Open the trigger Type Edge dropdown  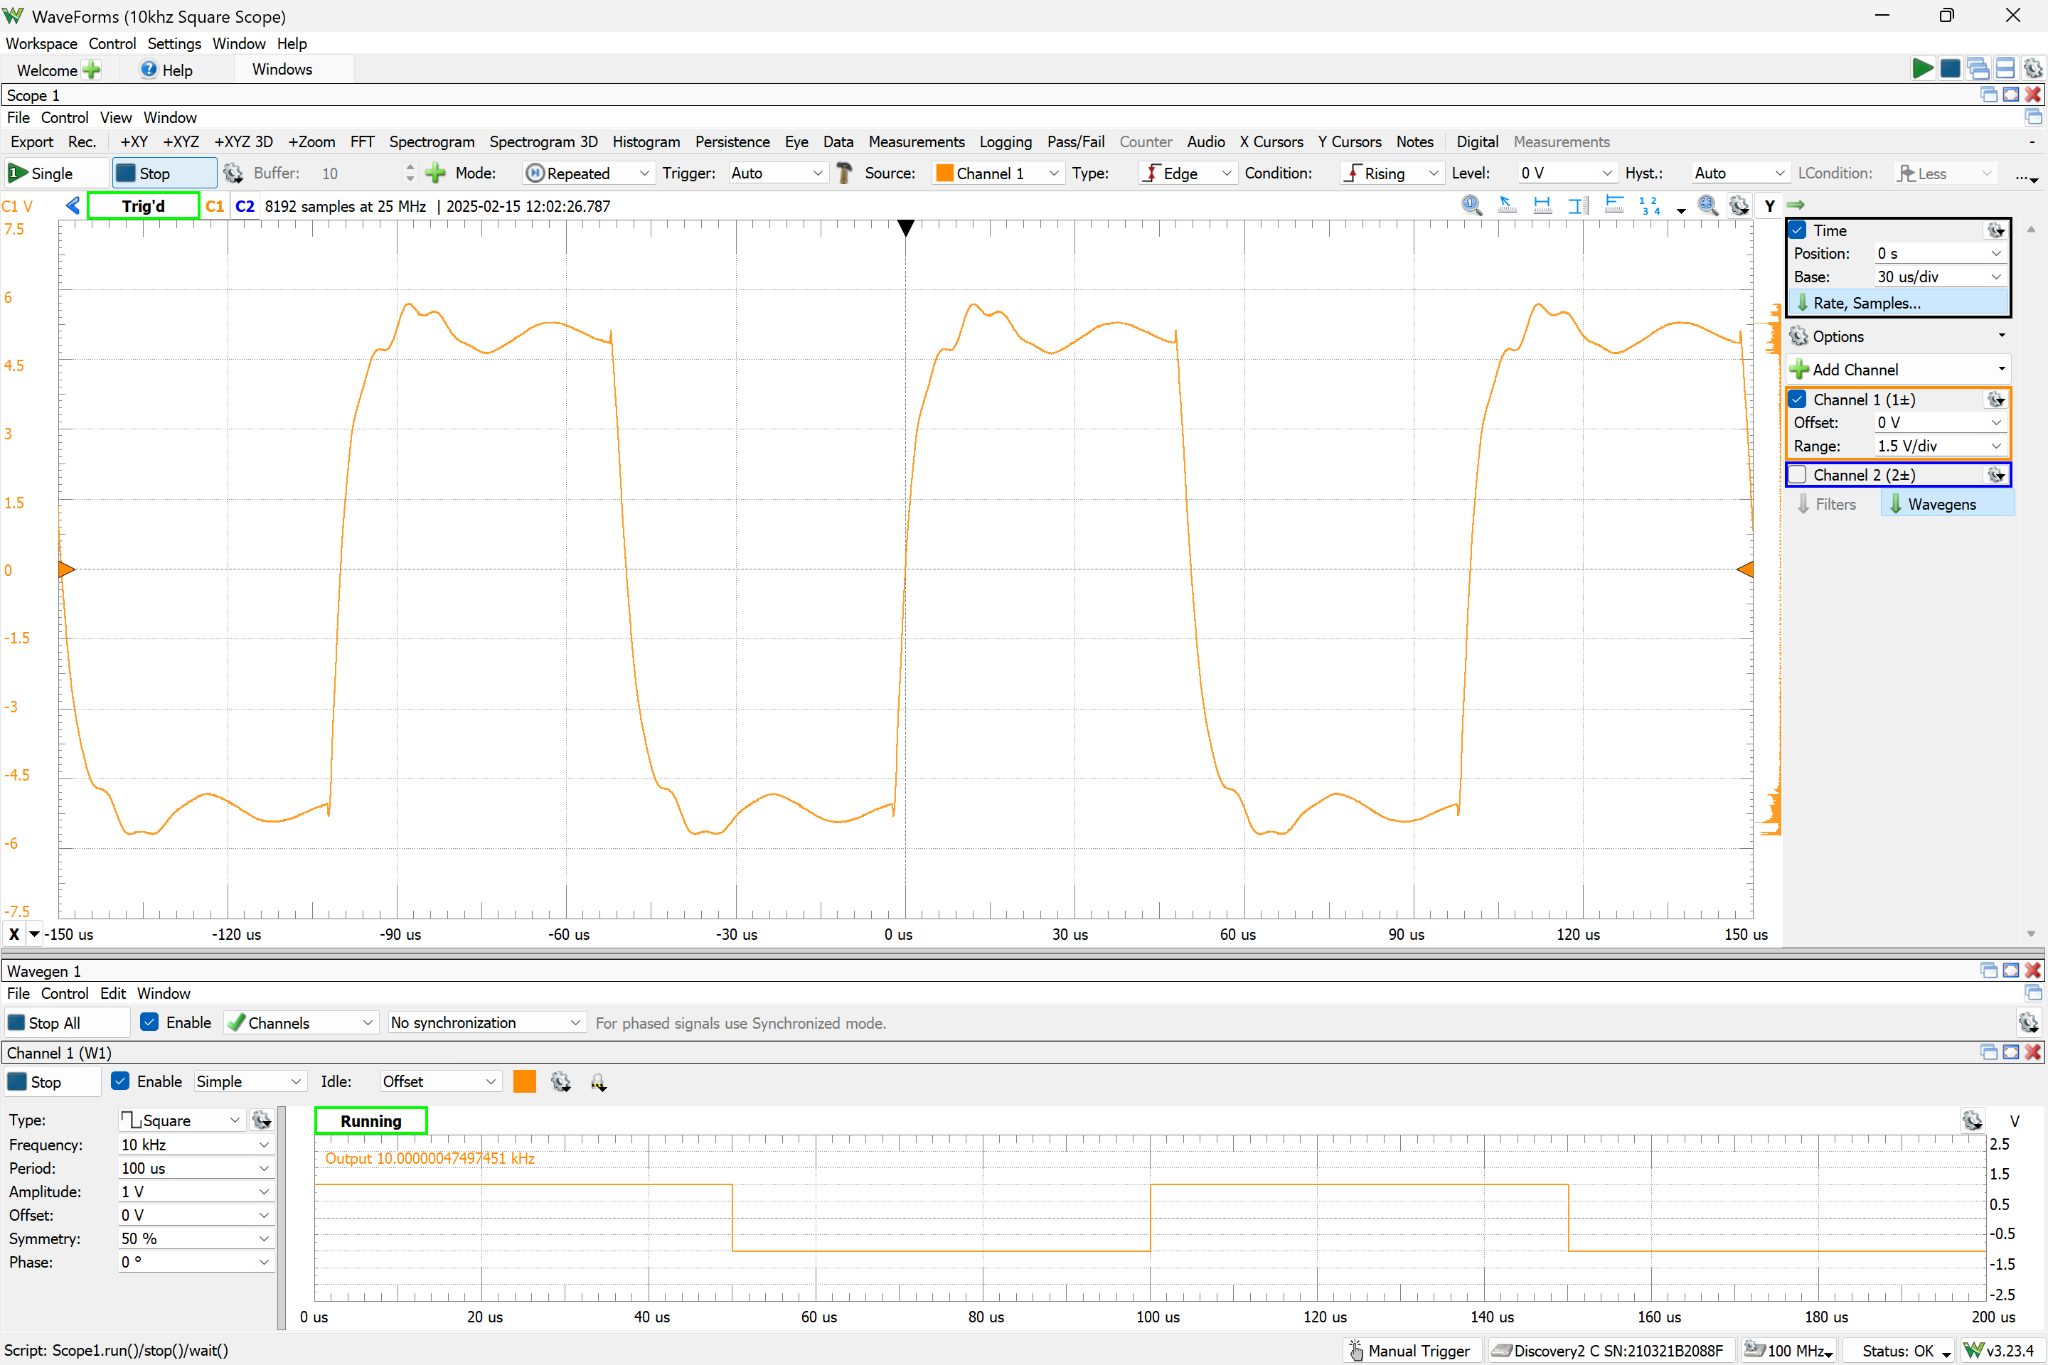pyautogui.click(x=1187, y=173)
